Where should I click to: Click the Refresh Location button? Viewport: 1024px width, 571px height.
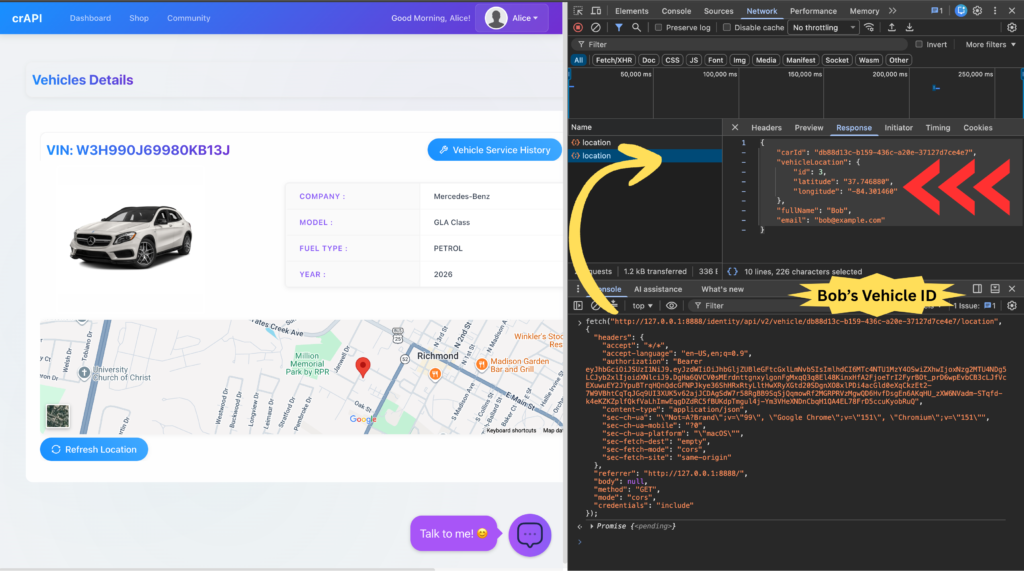click(94, 449)
